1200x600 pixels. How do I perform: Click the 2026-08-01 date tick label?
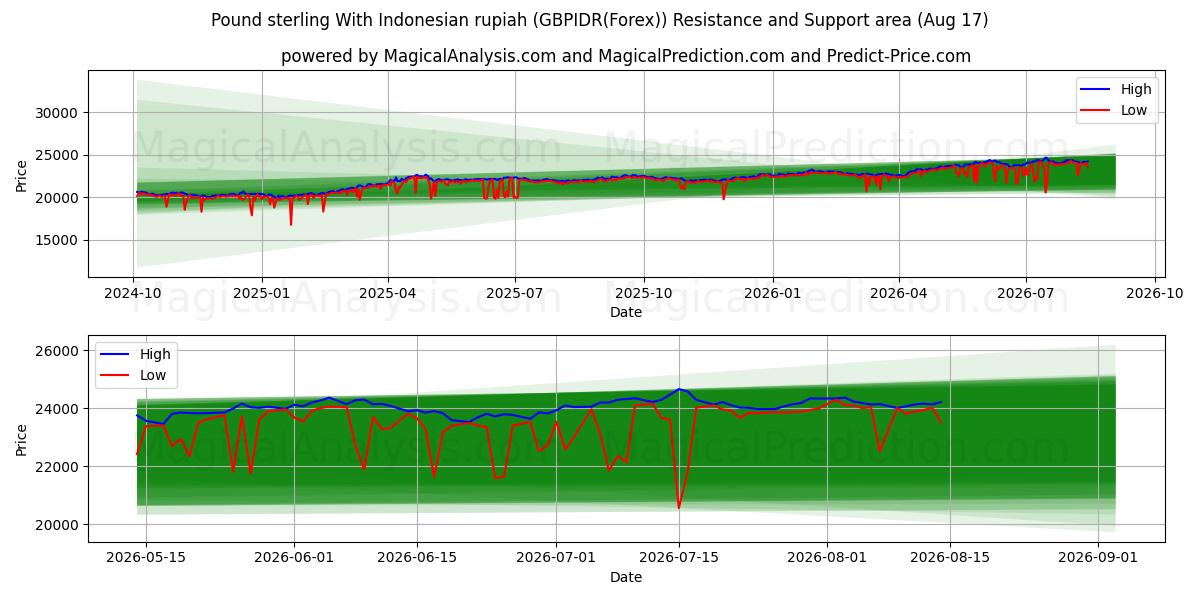(x=827, y=559)
